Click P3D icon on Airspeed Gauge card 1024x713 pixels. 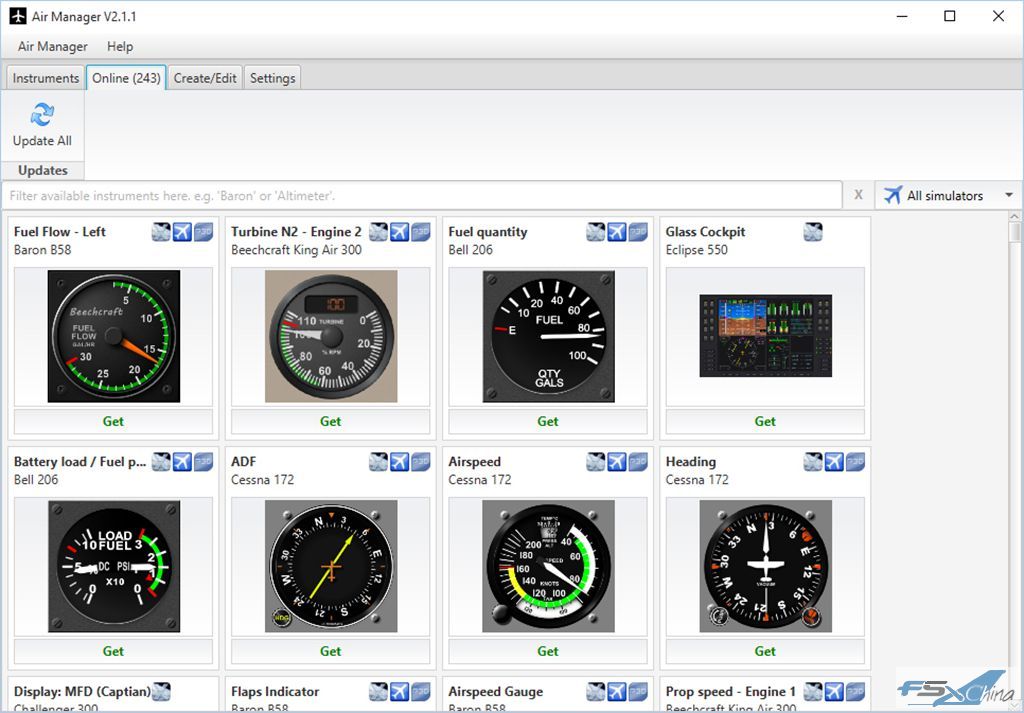tap(638, 691)
